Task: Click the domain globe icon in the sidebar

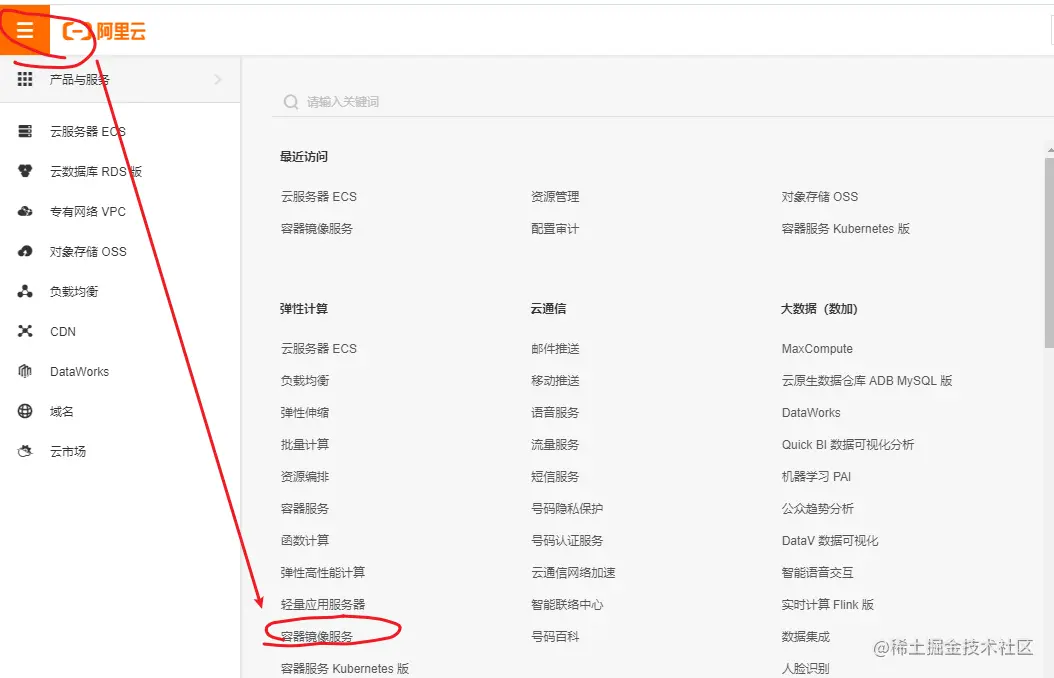Action: [x=25, y=411]
